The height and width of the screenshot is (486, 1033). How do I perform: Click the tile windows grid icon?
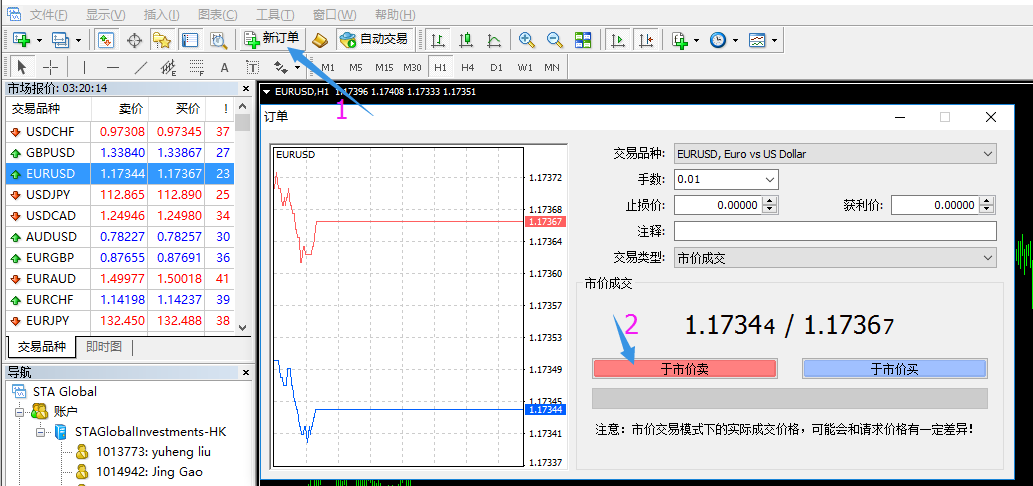582,40
